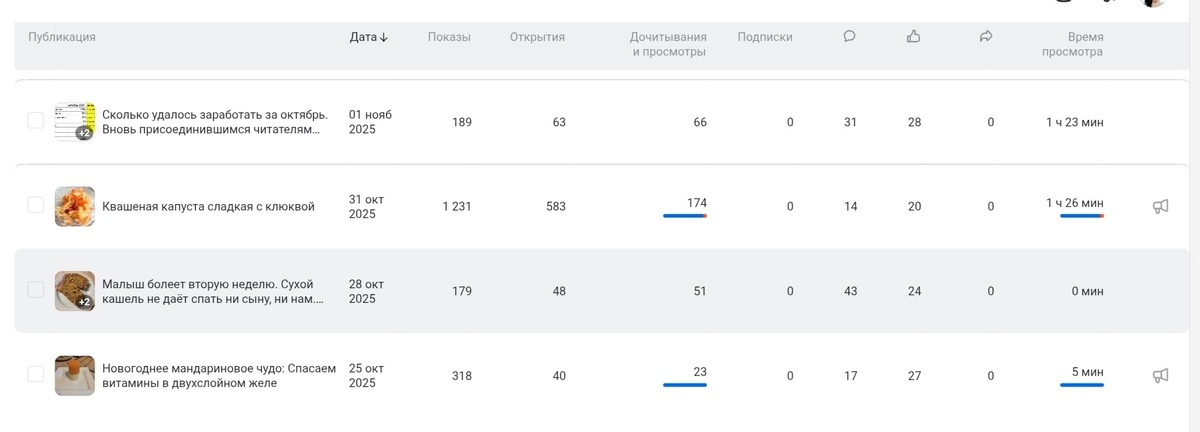
Task: Click the sort arrow next to Дата
Action: [384, 38]
